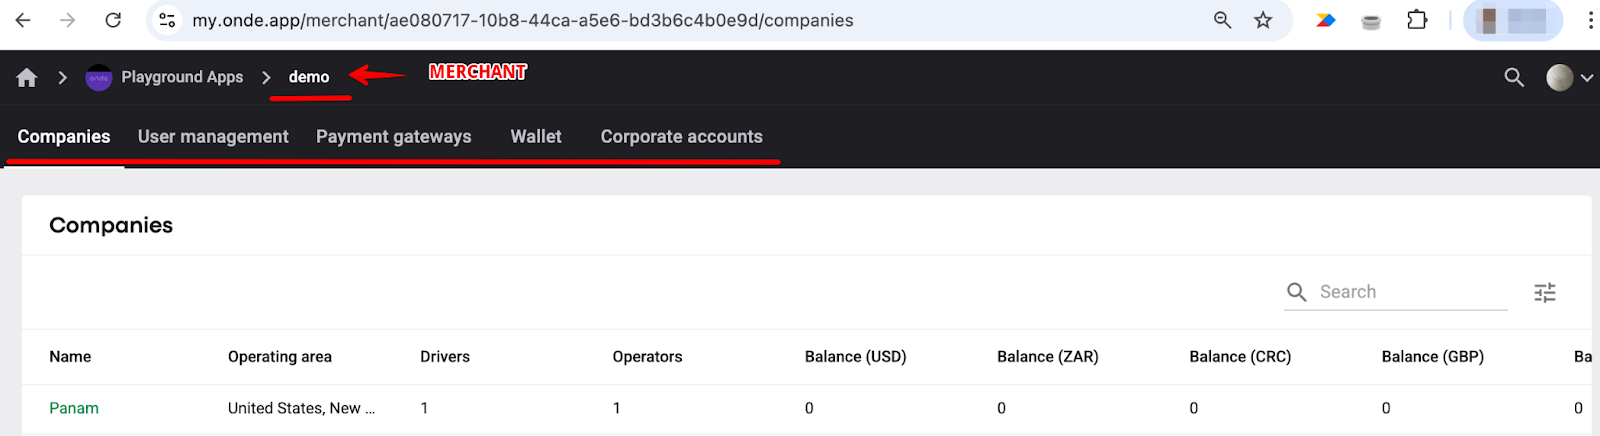The height and width of the screenshot is (436, 1600).
Task: Open table filter settings sliders icon
Action: tap(1545, 292)
